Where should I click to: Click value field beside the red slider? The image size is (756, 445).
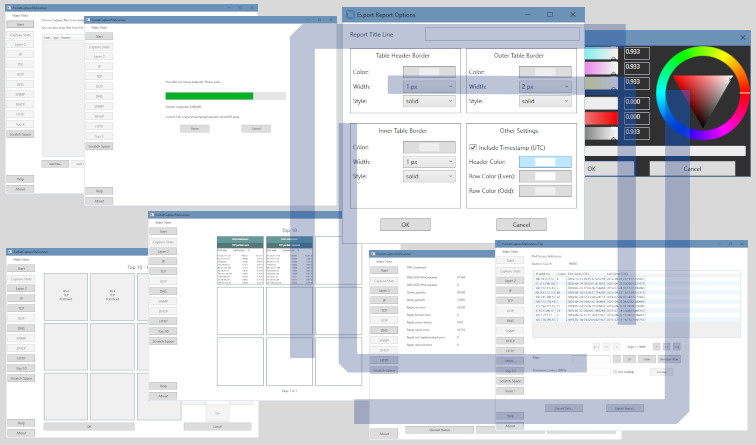click(636, 117)
